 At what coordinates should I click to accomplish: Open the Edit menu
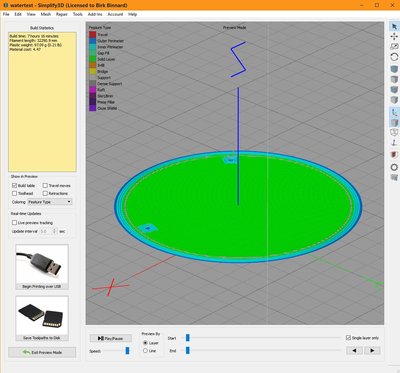(x=18, y=14)
